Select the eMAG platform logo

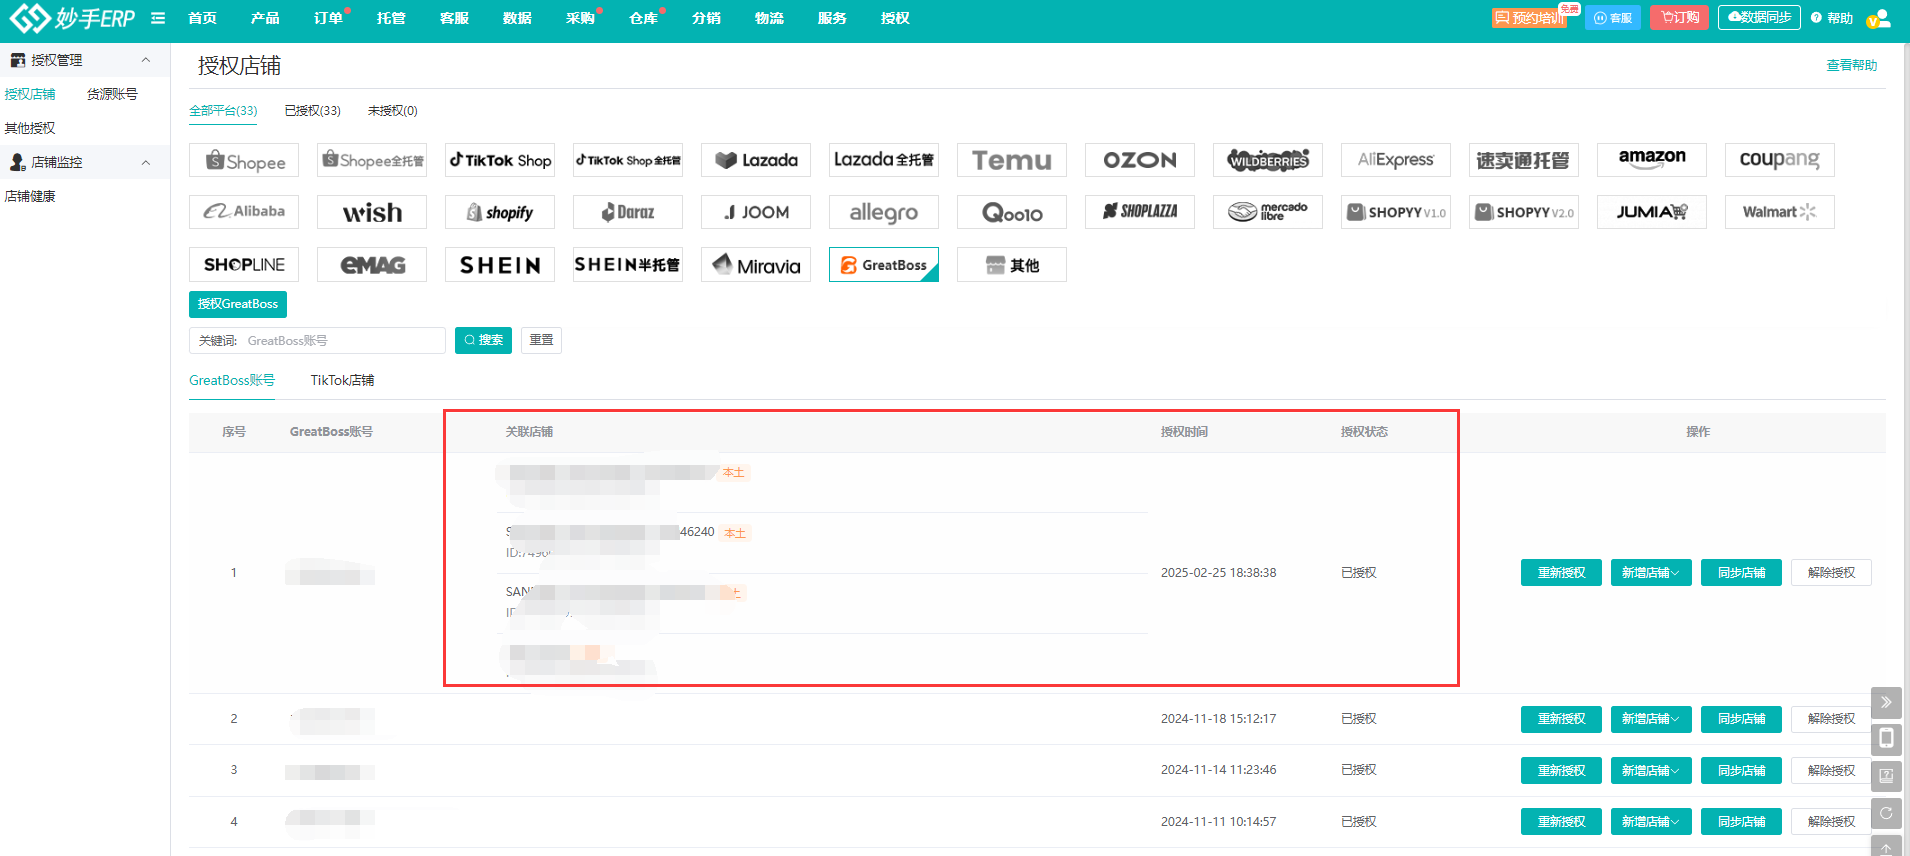[372, 265]
